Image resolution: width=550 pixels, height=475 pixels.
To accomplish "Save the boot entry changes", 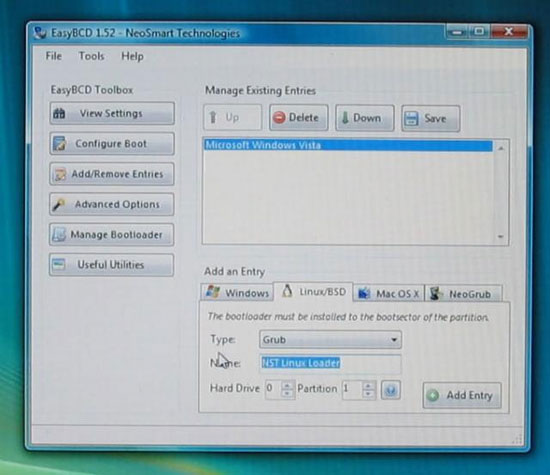I will point(430,119).
